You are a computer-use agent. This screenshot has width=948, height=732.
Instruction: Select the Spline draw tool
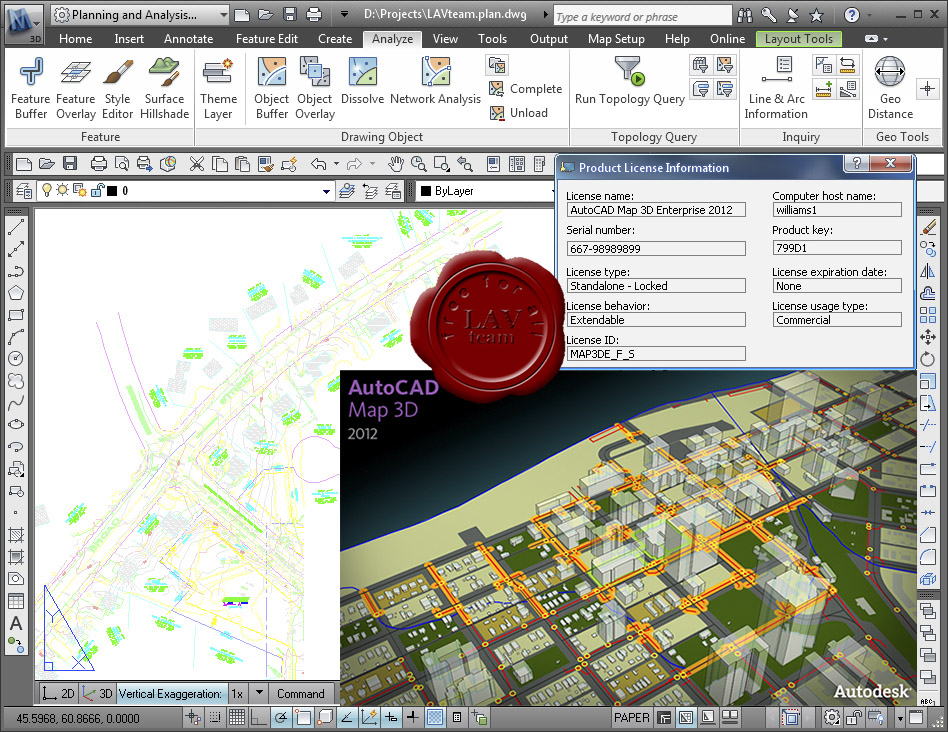pyautogui.click(x=16, y=403)
